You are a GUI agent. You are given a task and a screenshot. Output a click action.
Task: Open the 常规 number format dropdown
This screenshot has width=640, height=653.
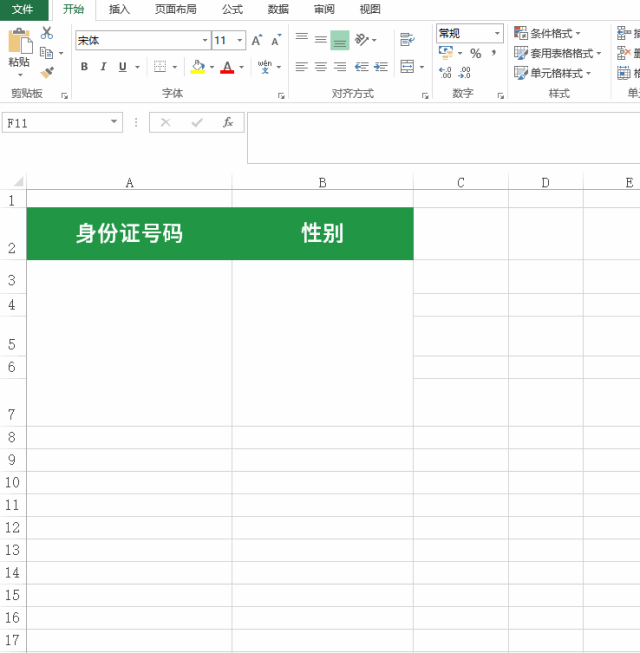coord(497,33)
